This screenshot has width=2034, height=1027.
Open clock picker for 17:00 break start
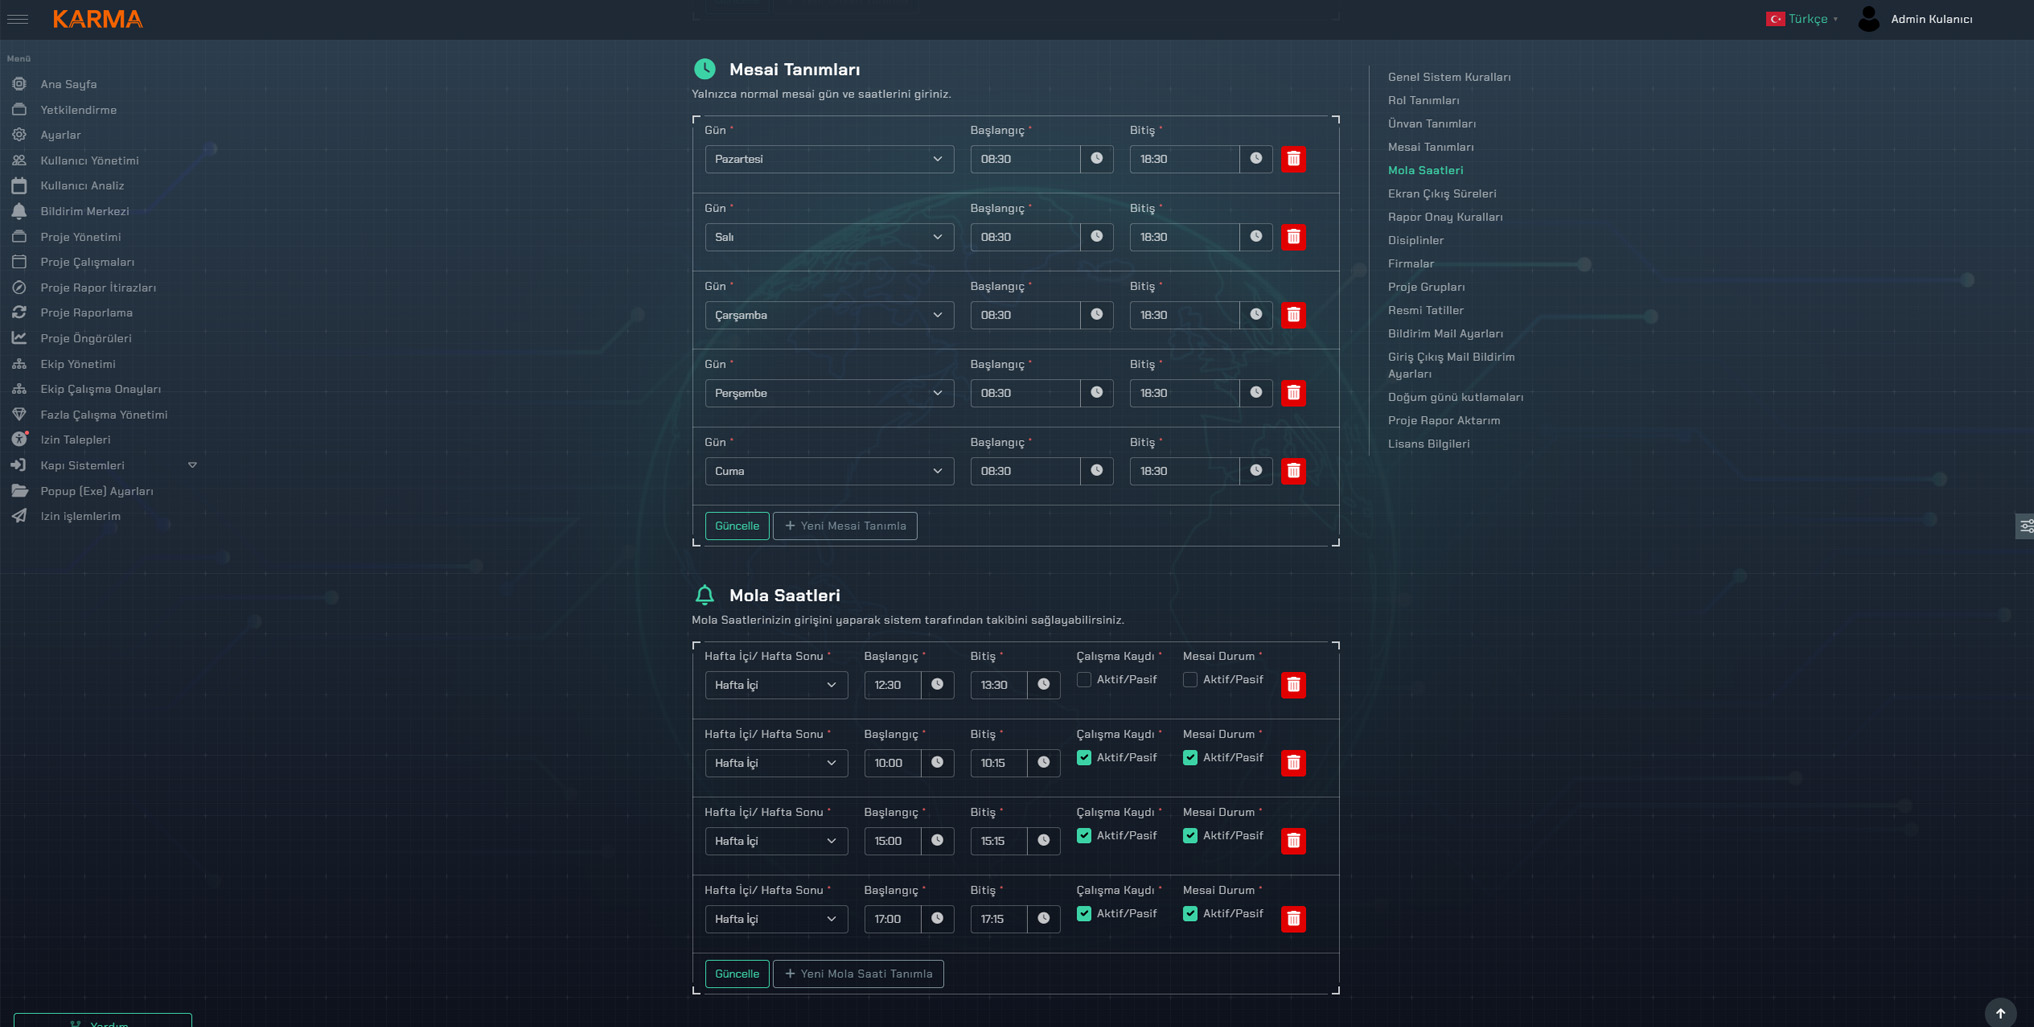click(x=937, y=919)
